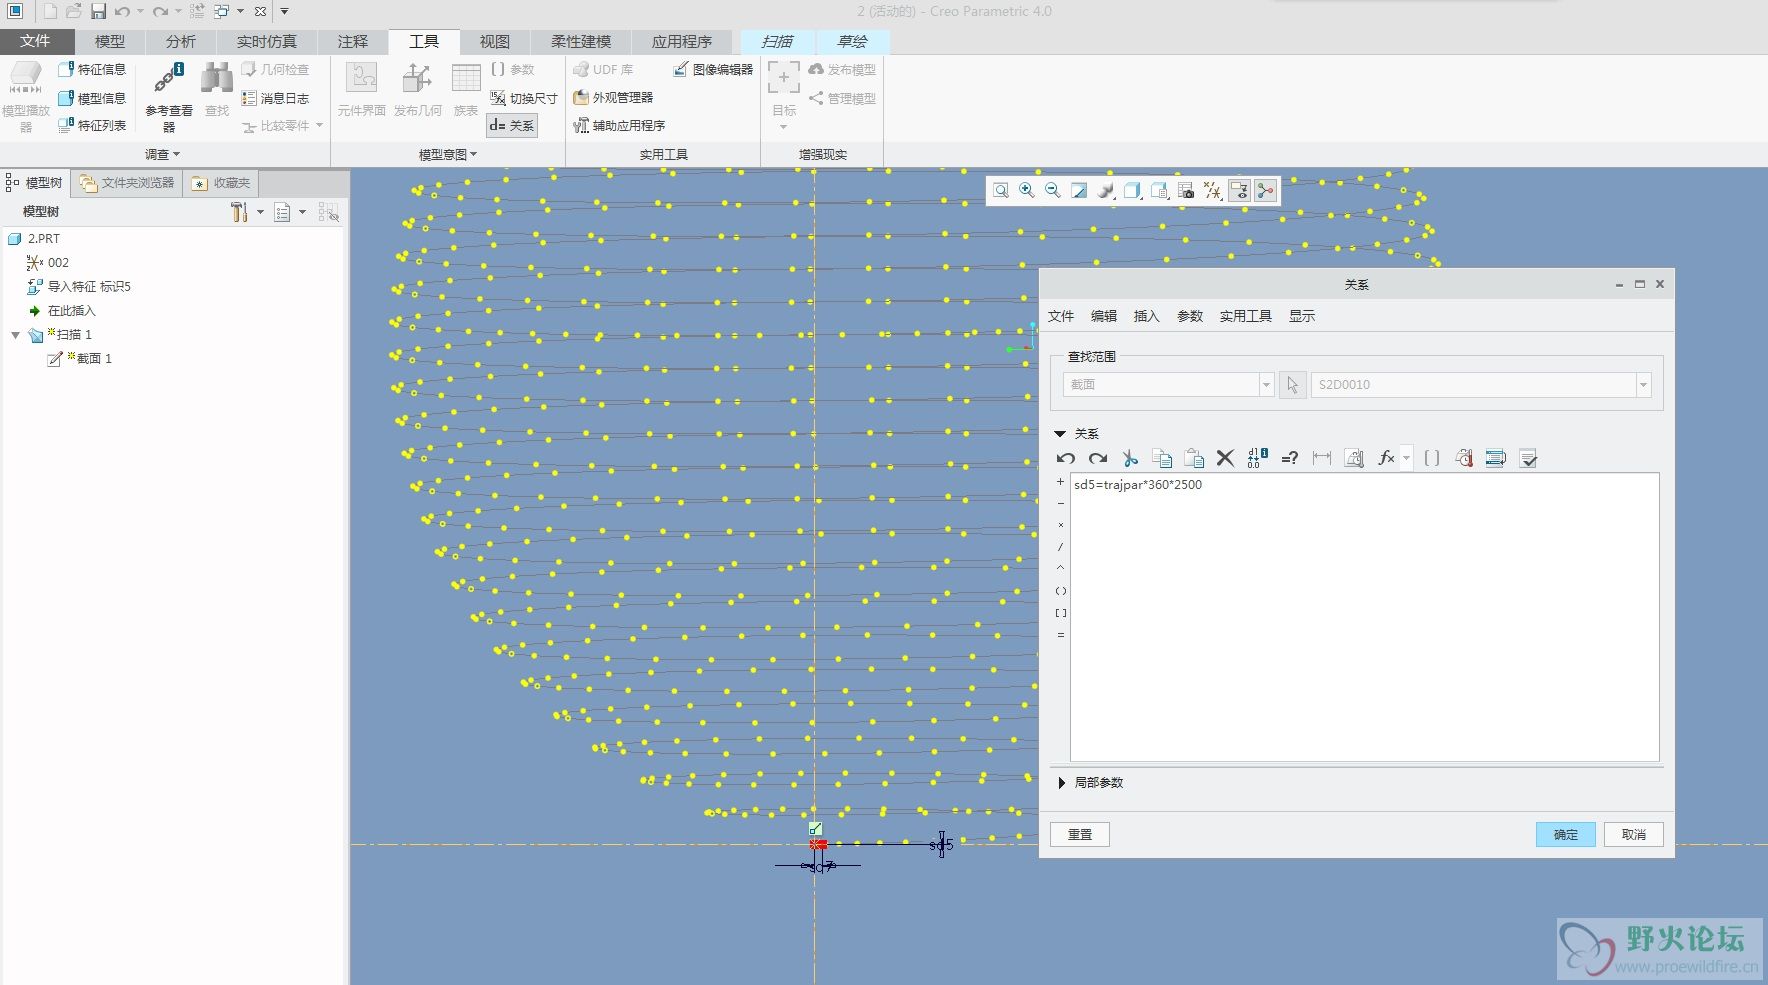The width and height of the screenshot is (1768, 985).
Task: Open the Insert (插入) menu in the relations dialog
Action: (1146, 316)
